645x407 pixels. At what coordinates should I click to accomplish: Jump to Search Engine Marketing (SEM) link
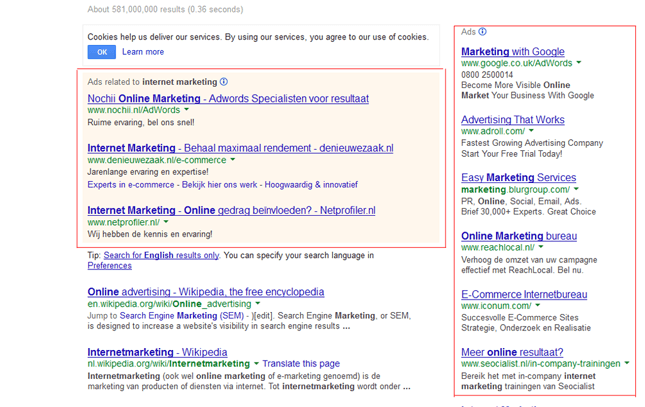[x=182, y=316]
